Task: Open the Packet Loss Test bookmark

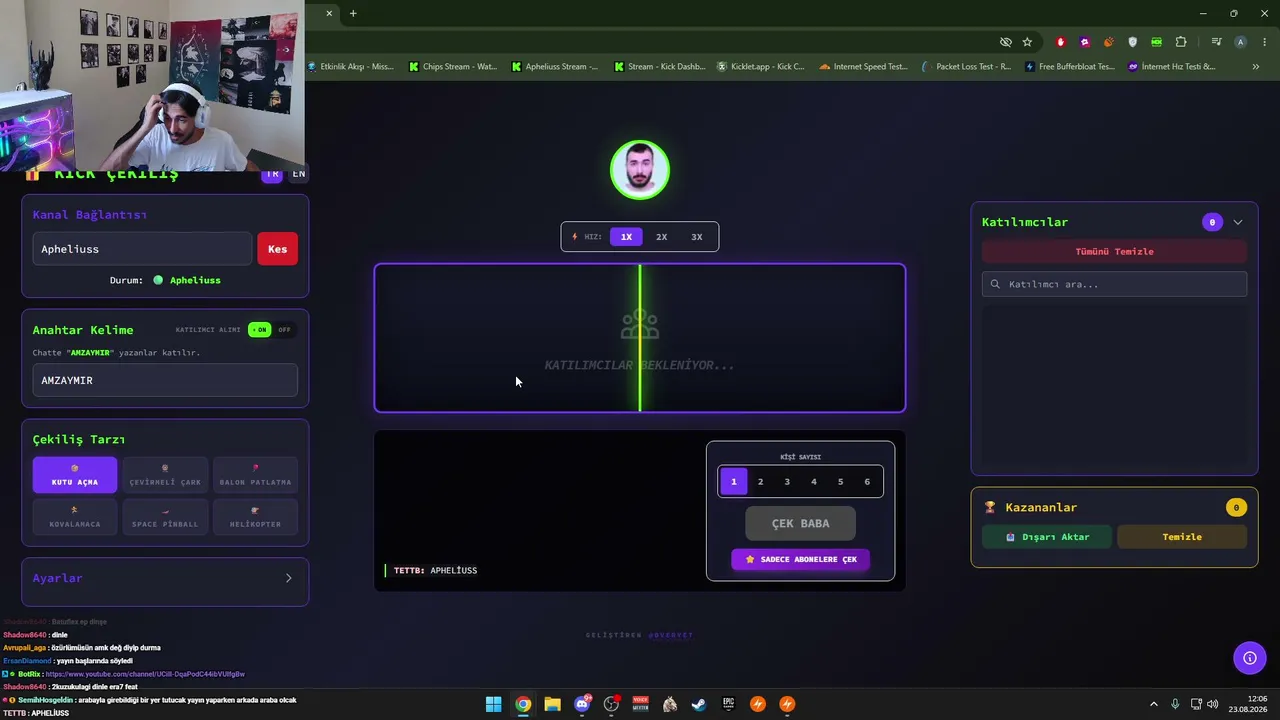Action: tap(966, 67)
